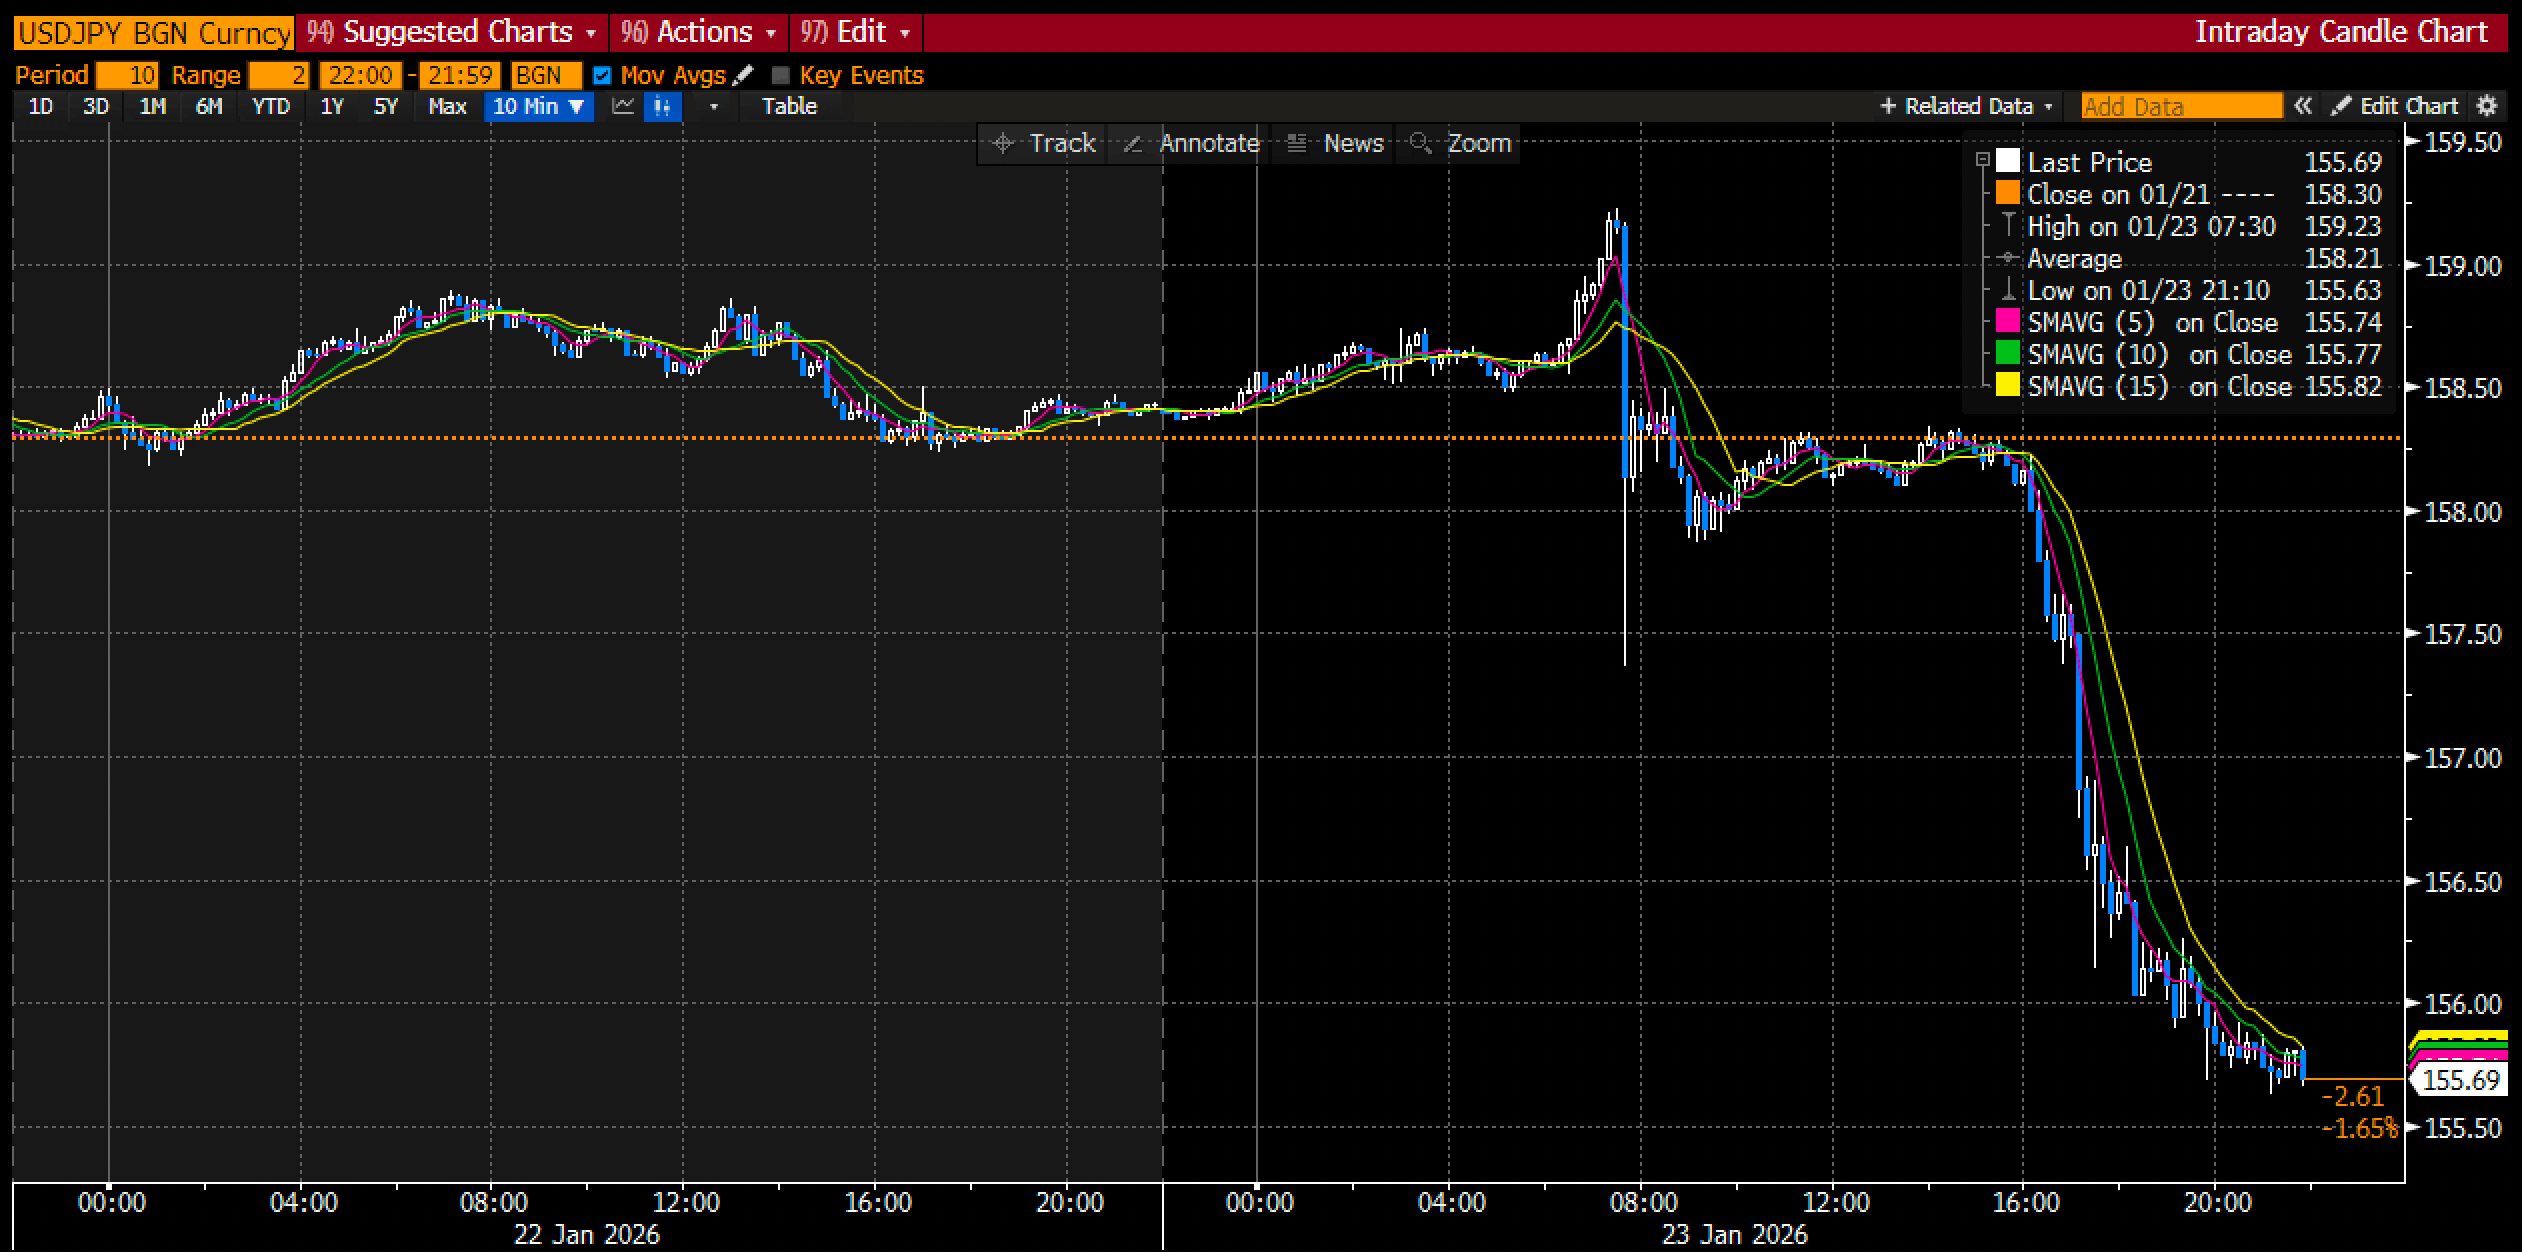Open the 10 Min interval dropdown
Screen dimensions: 2522x1252
[x=539, y=106]
